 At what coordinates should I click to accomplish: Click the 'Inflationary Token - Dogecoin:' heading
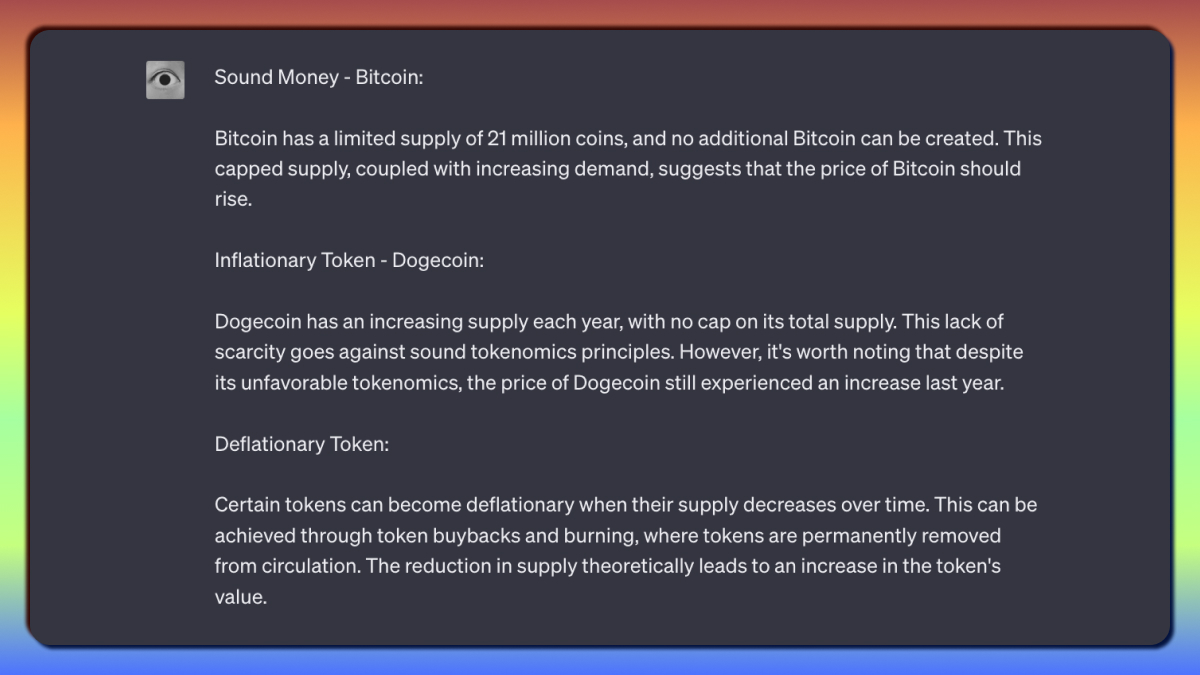pos(349,260)
